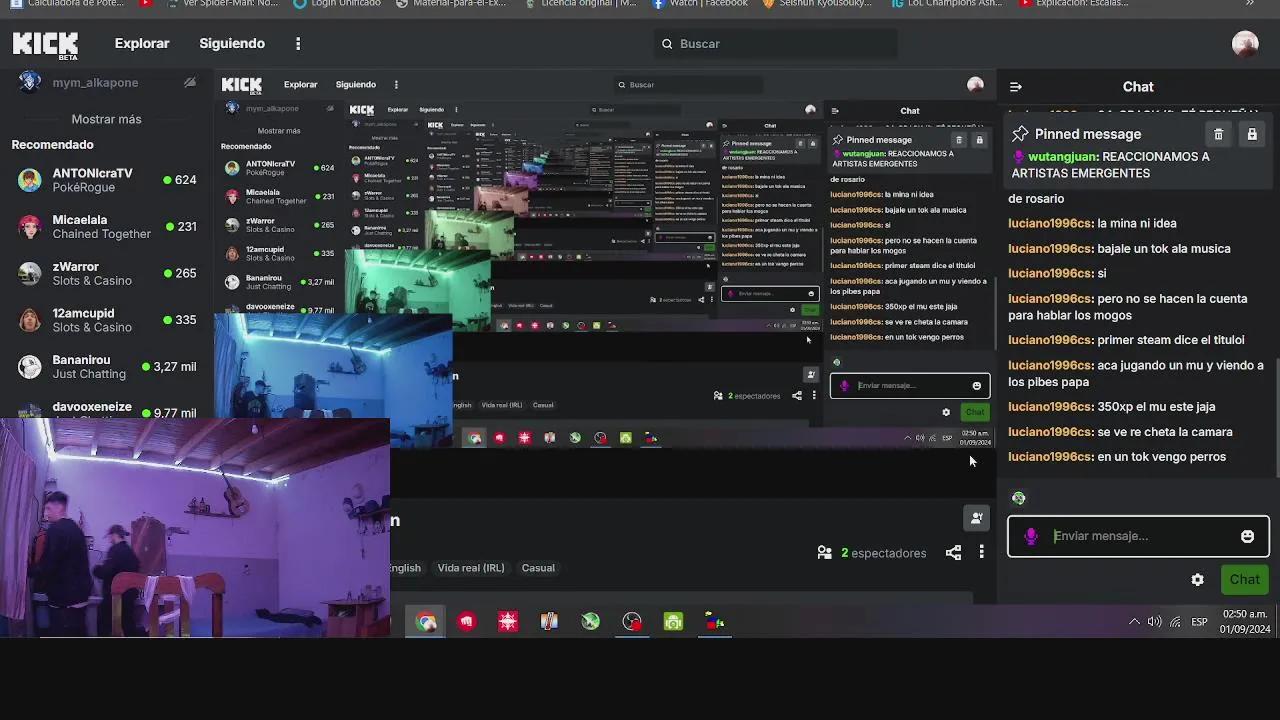The height and width of the screenshot is (720, 1280).
Task: Focus the Buscar search field
Action: 775,44
